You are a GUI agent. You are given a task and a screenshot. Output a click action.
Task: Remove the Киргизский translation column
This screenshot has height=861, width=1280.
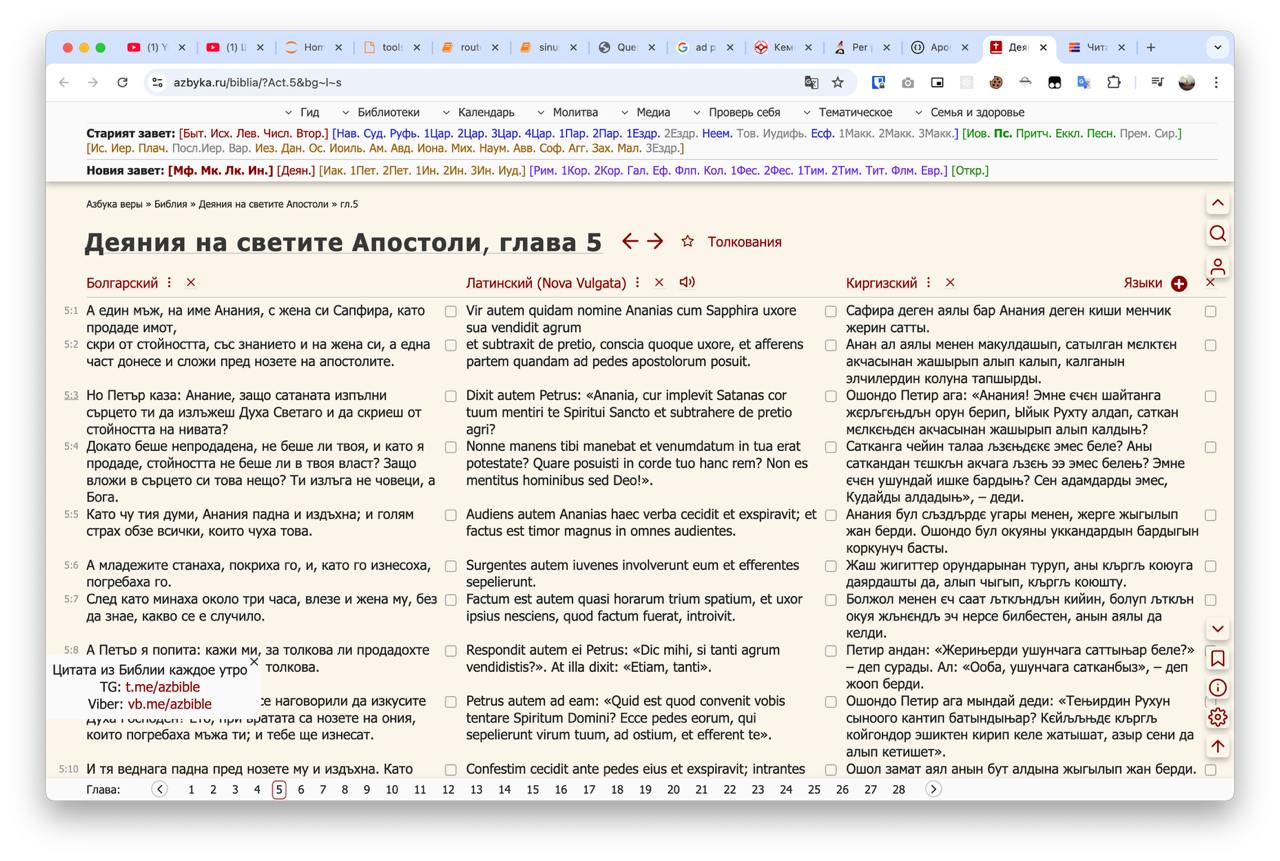pos(950,283)
